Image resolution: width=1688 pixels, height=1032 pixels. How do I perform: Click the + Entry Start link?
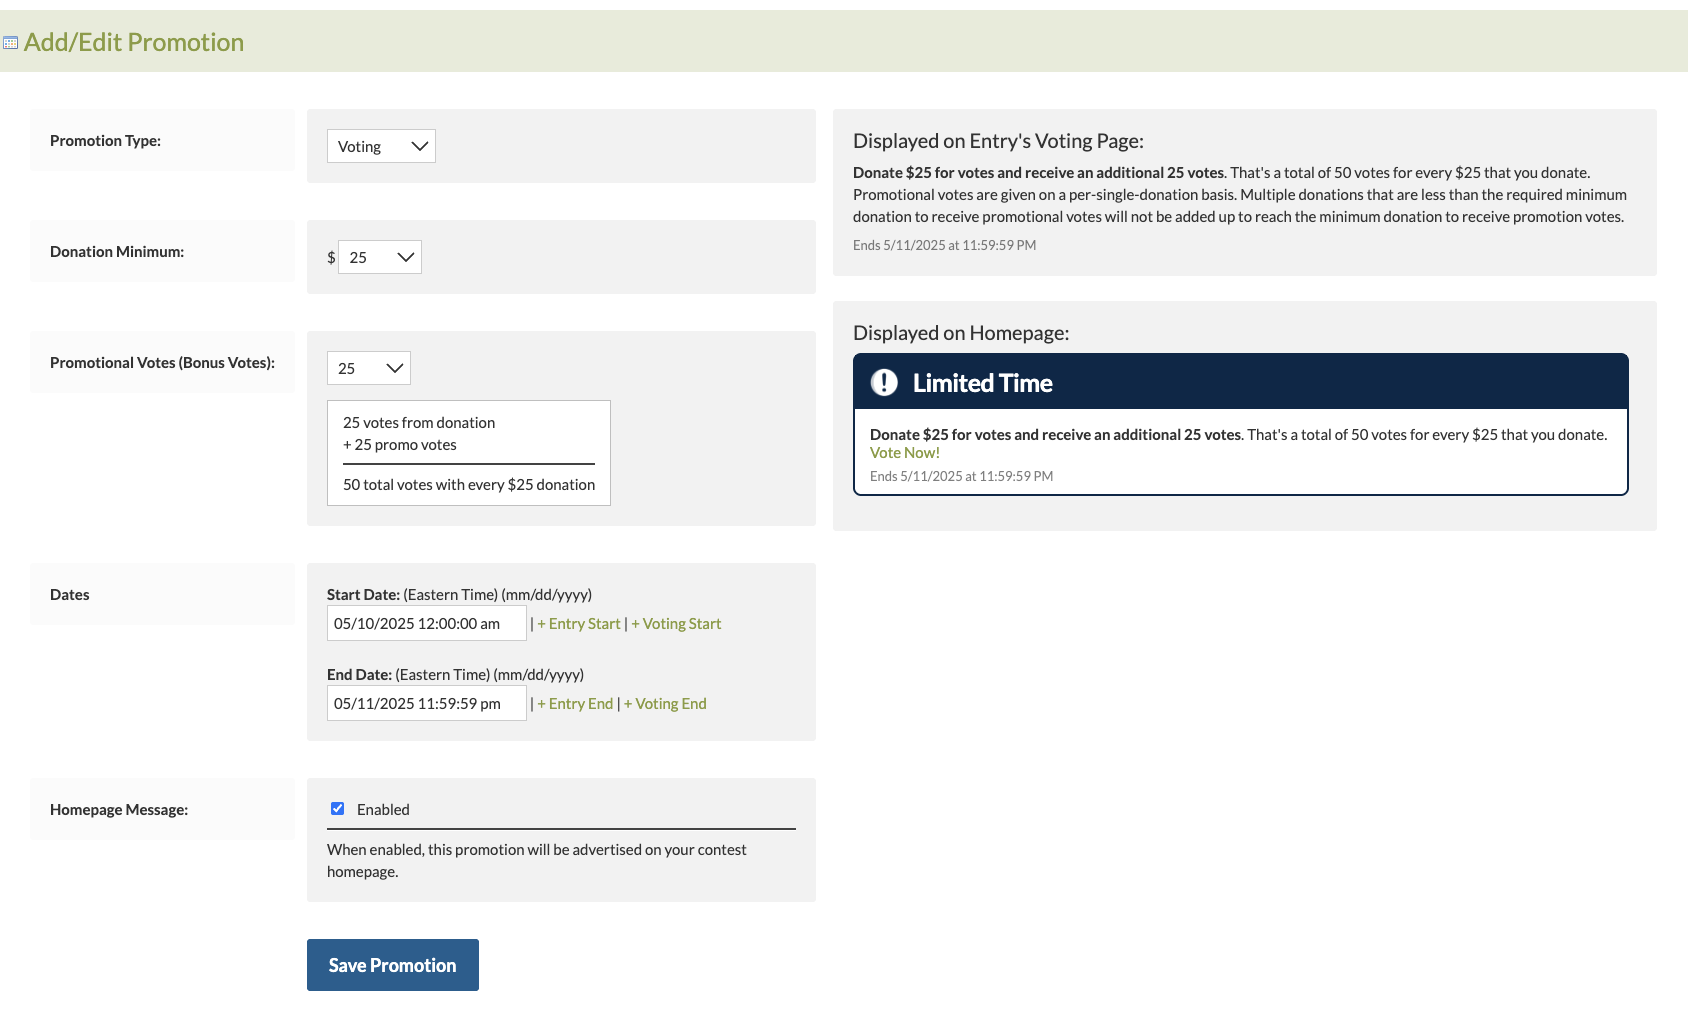click(579, 624)
